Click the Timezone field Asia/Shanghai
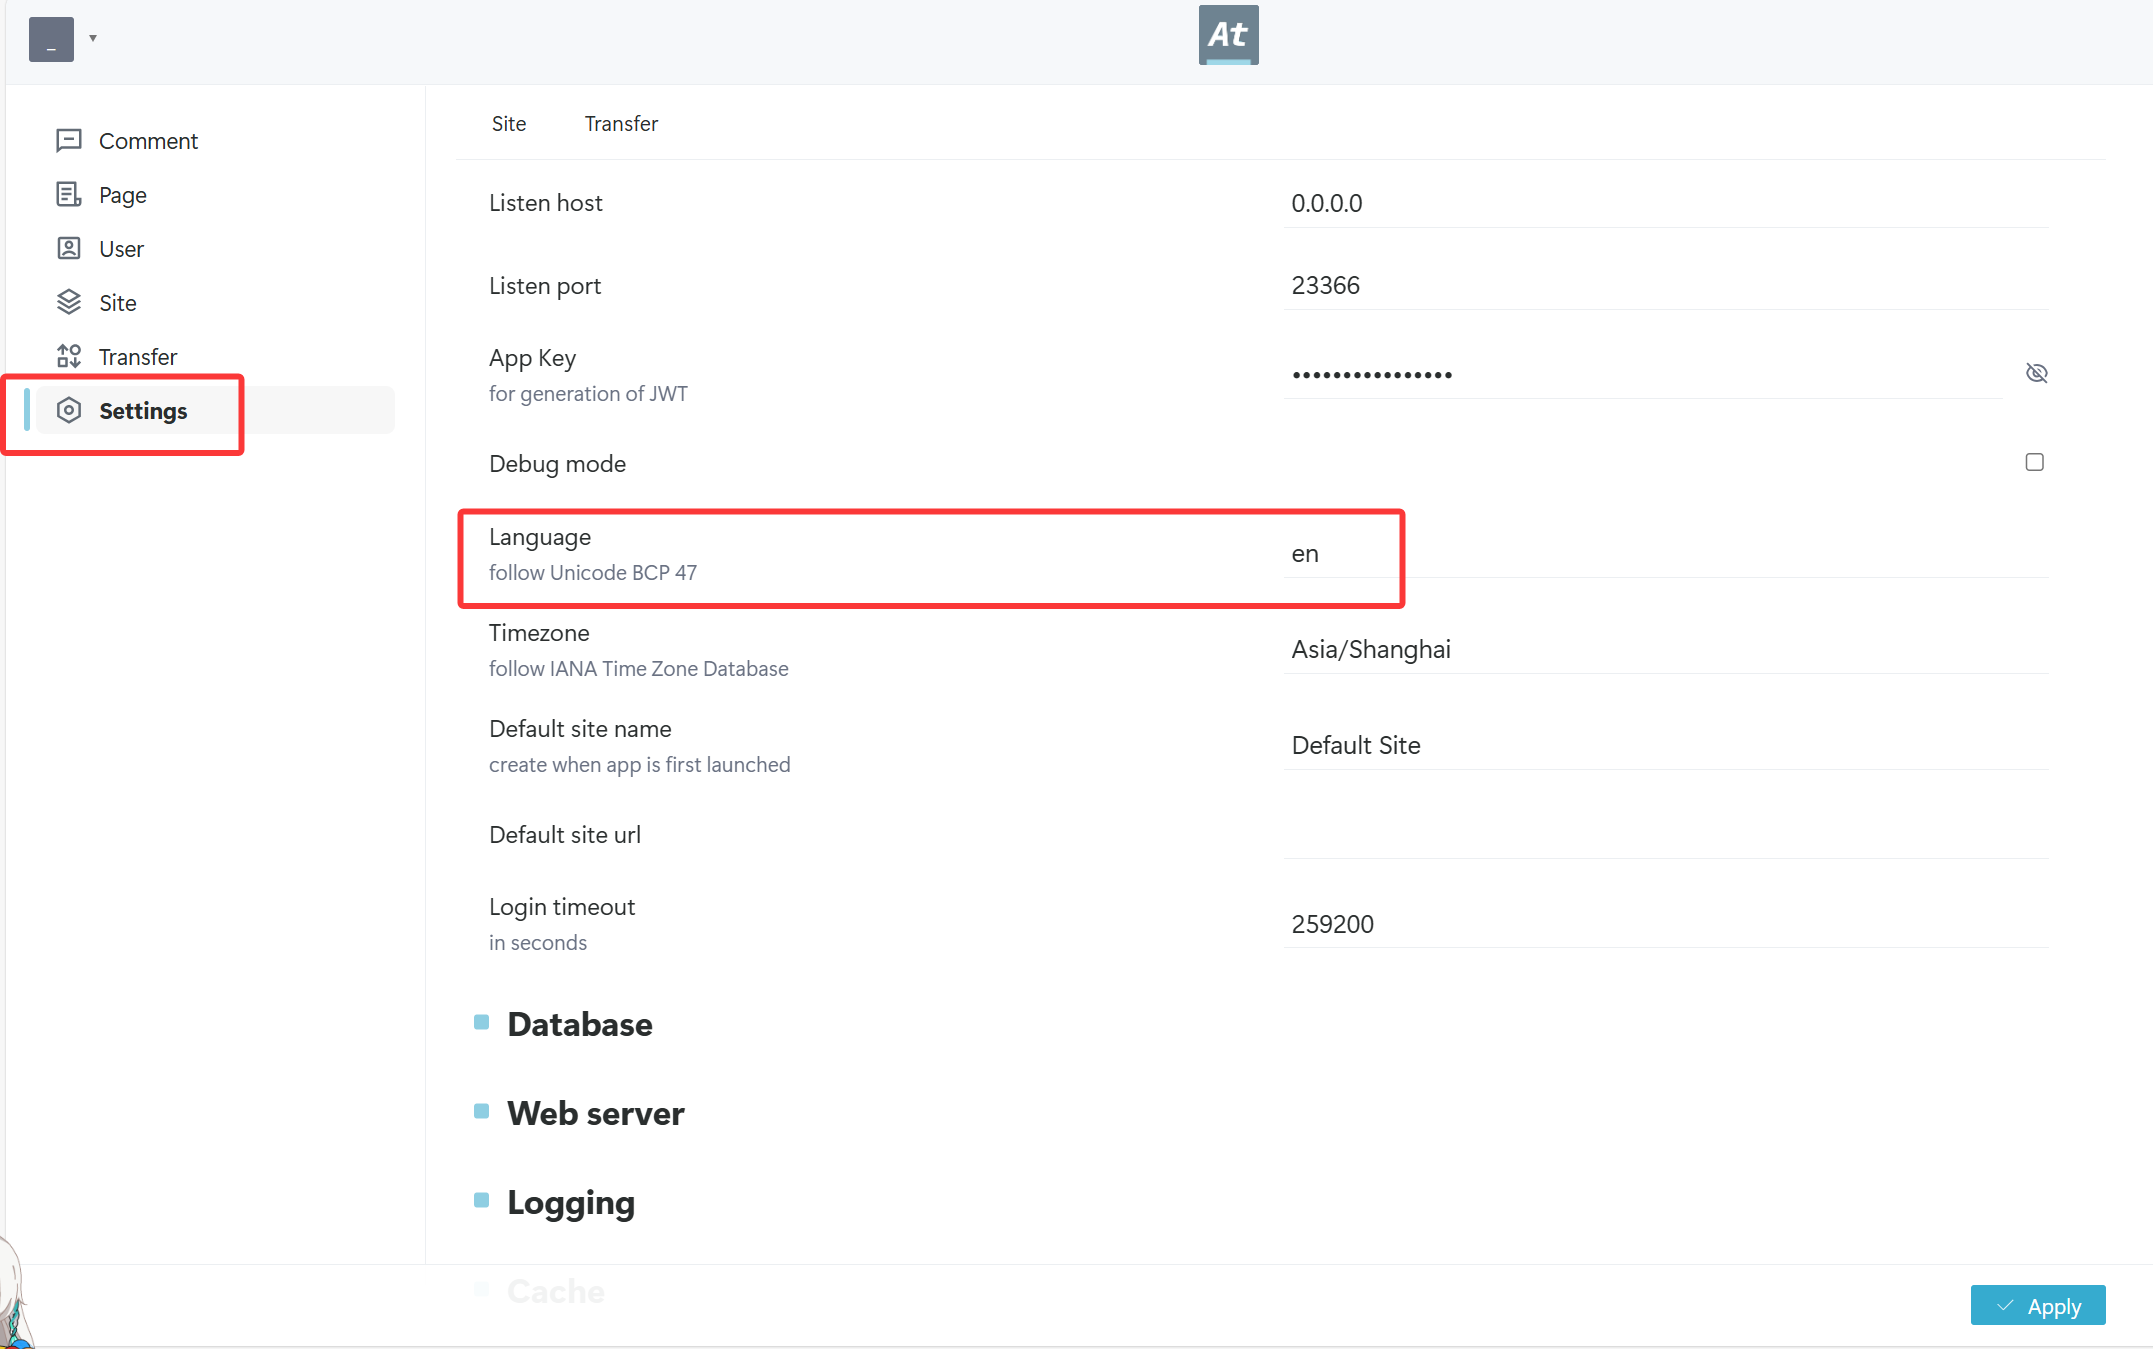The width and height of the screenshot is (2153, 1349). point(1664,650)
